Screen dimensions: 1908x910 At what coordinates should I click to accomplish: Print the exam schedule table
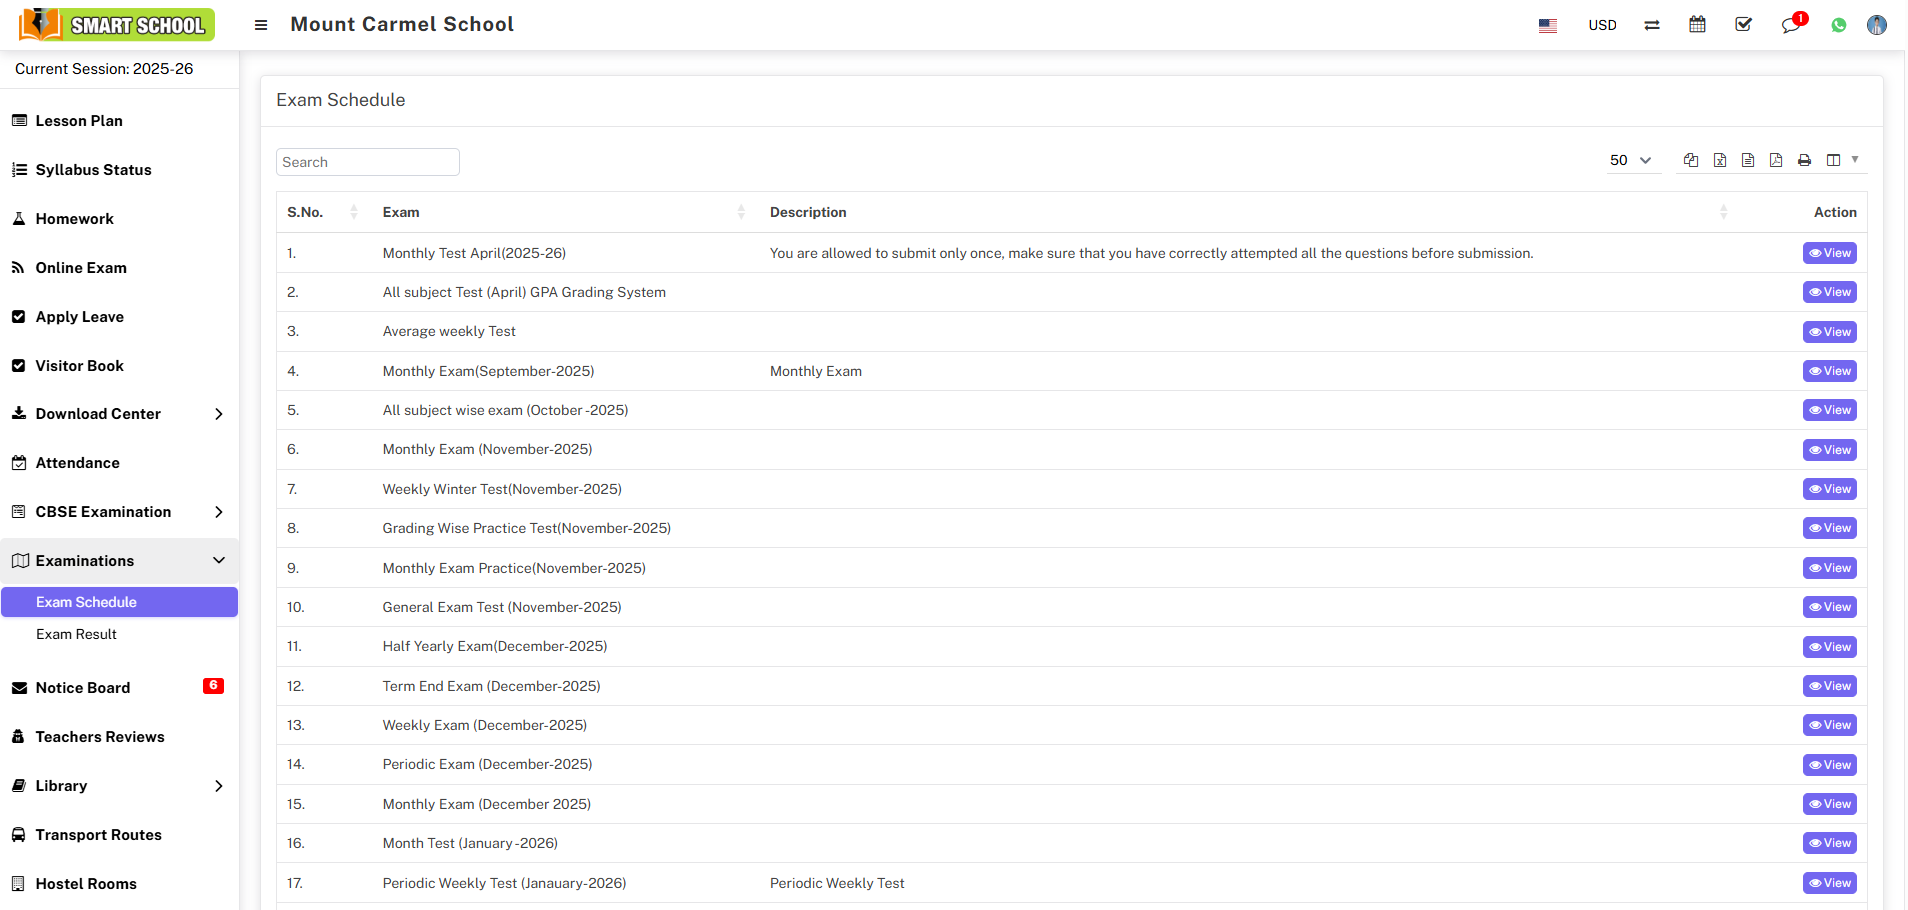1804,160
